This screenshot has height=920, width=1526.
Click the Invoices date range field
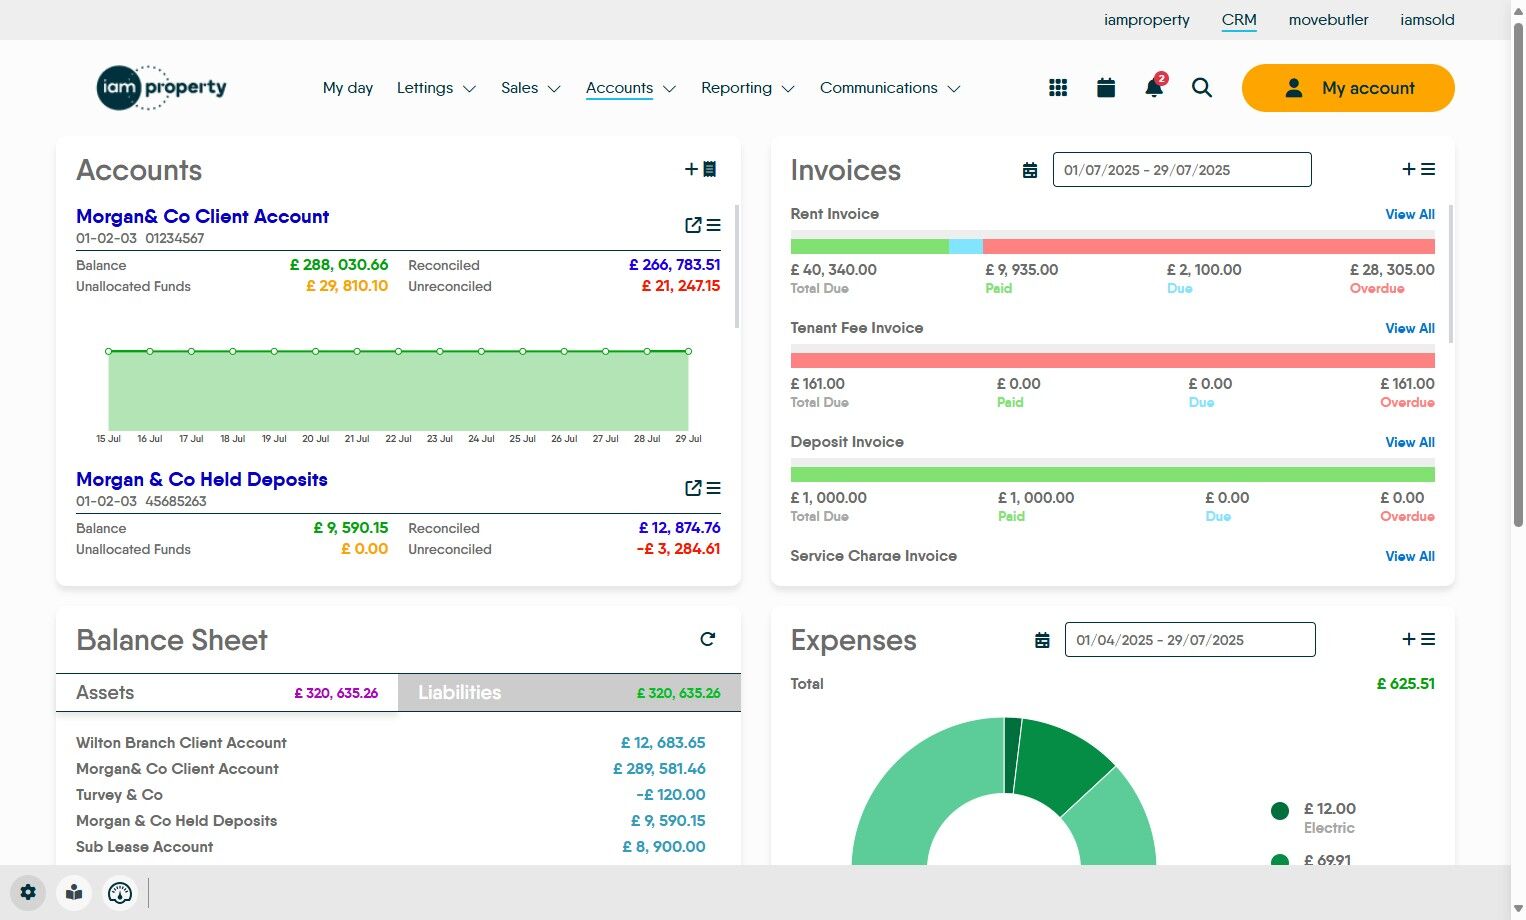coord(1182,170)
